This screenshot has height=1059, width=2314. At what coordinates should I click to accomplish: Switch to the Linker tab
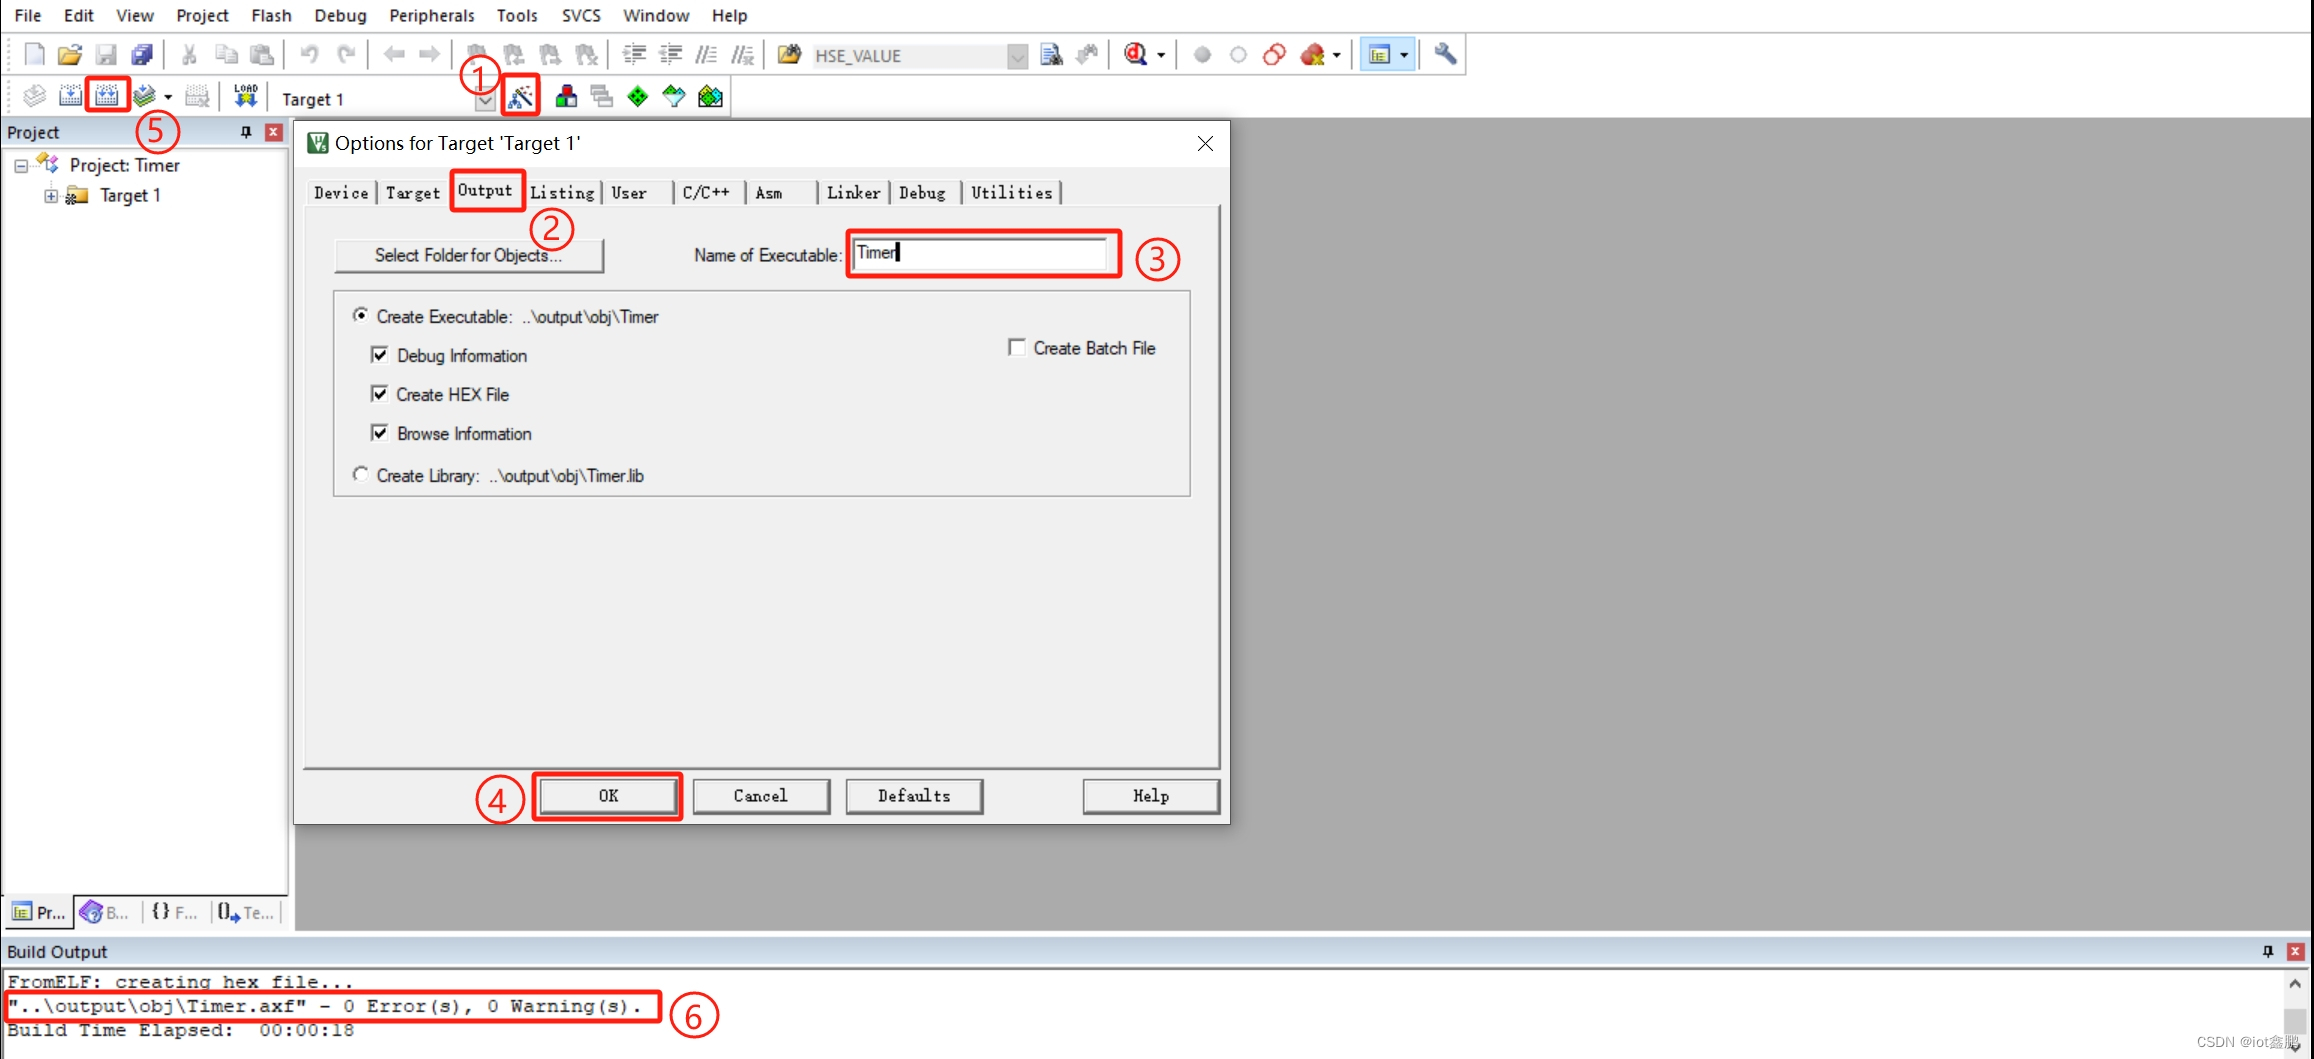coord(853,193)
